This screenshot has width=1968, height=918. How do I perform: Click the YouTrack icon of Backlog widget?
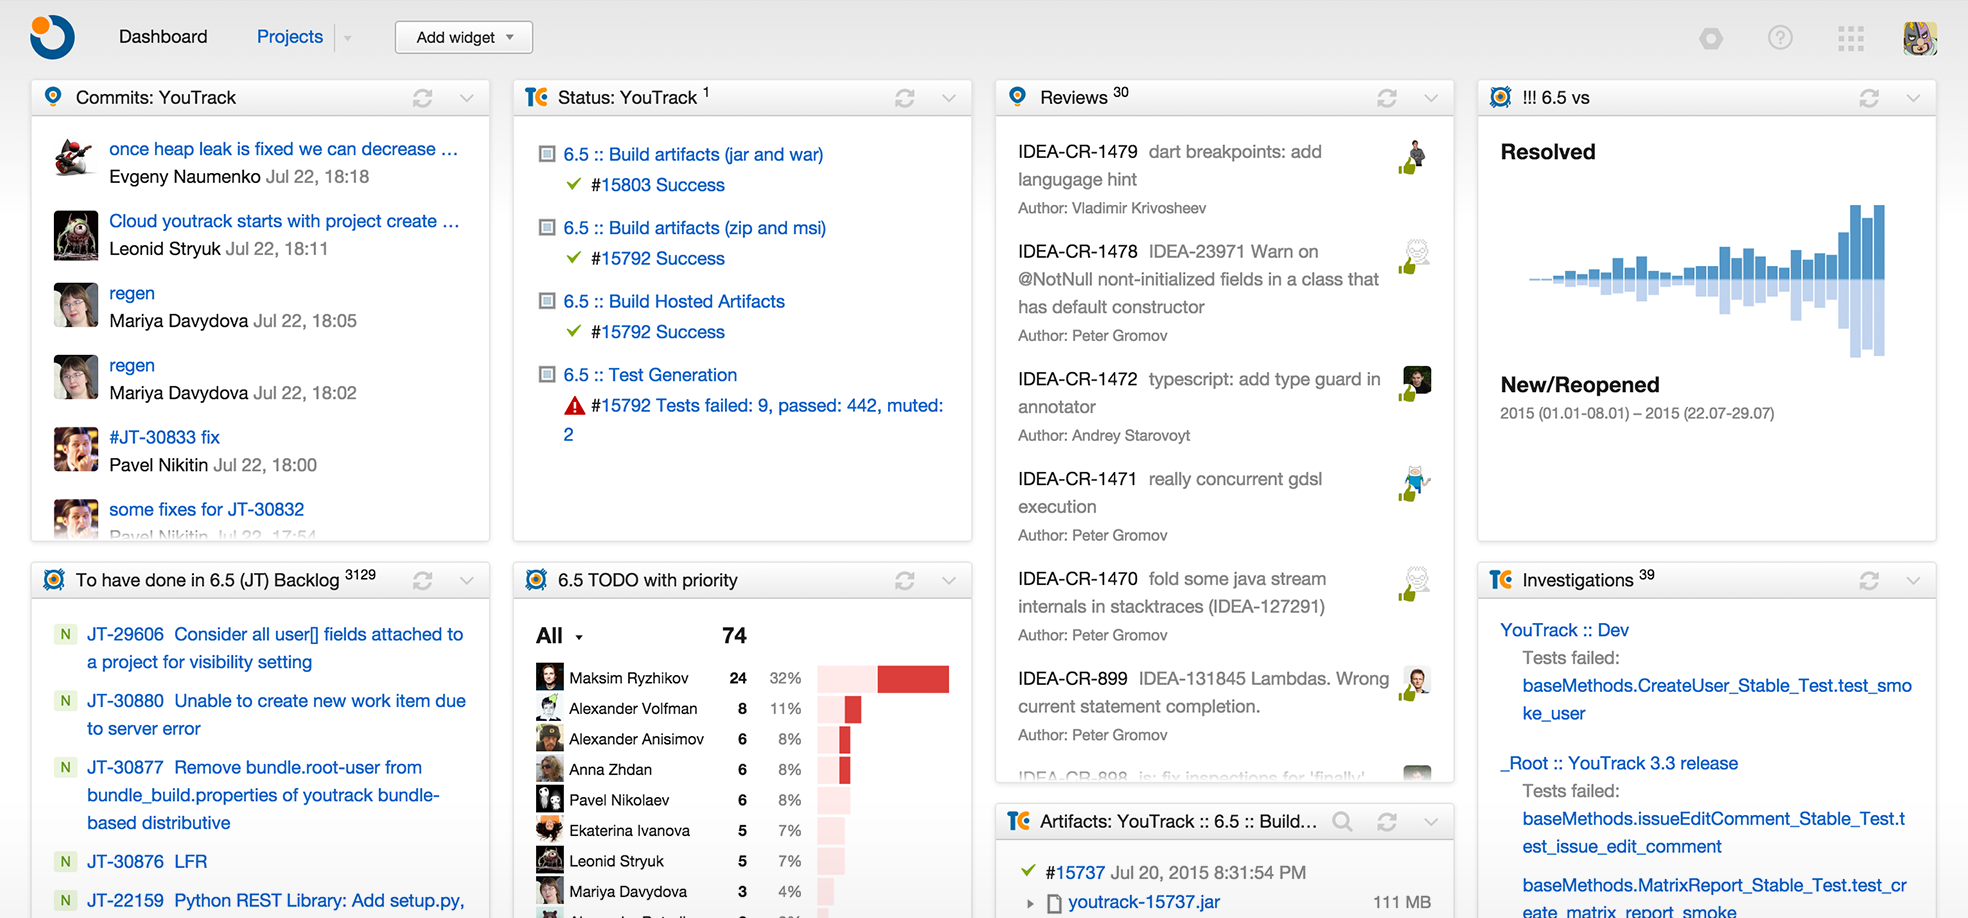point(54,580)
